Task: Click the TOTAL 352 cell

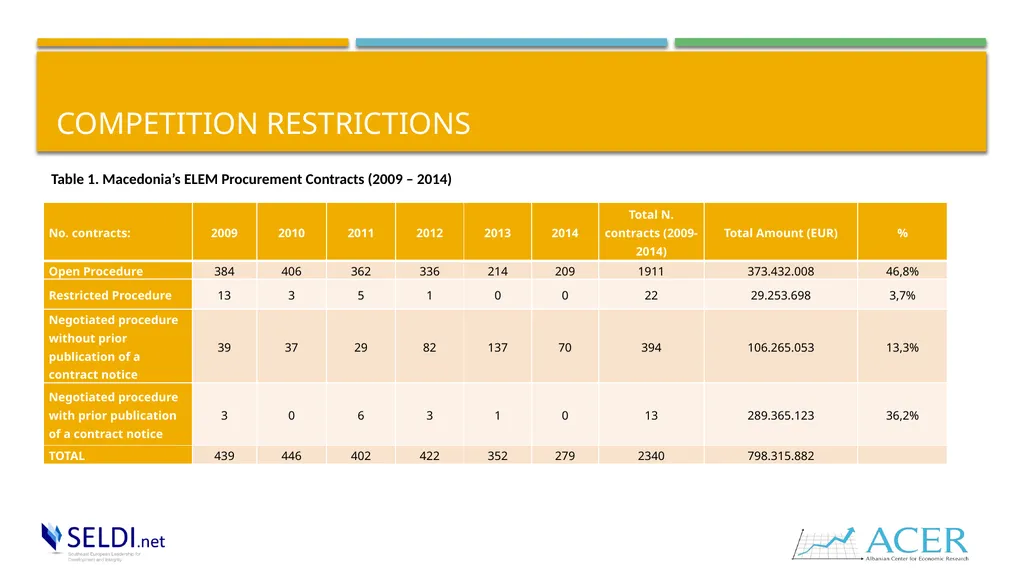Action: click(x=498, y=455)
